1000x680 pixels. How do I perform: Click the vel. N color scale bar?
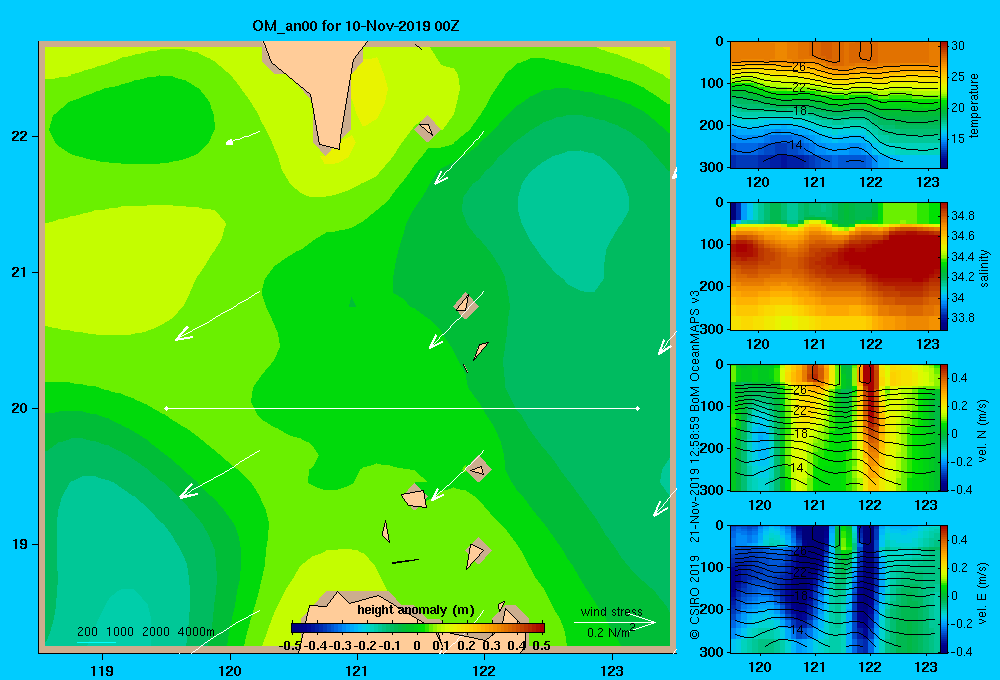(944, 427)
